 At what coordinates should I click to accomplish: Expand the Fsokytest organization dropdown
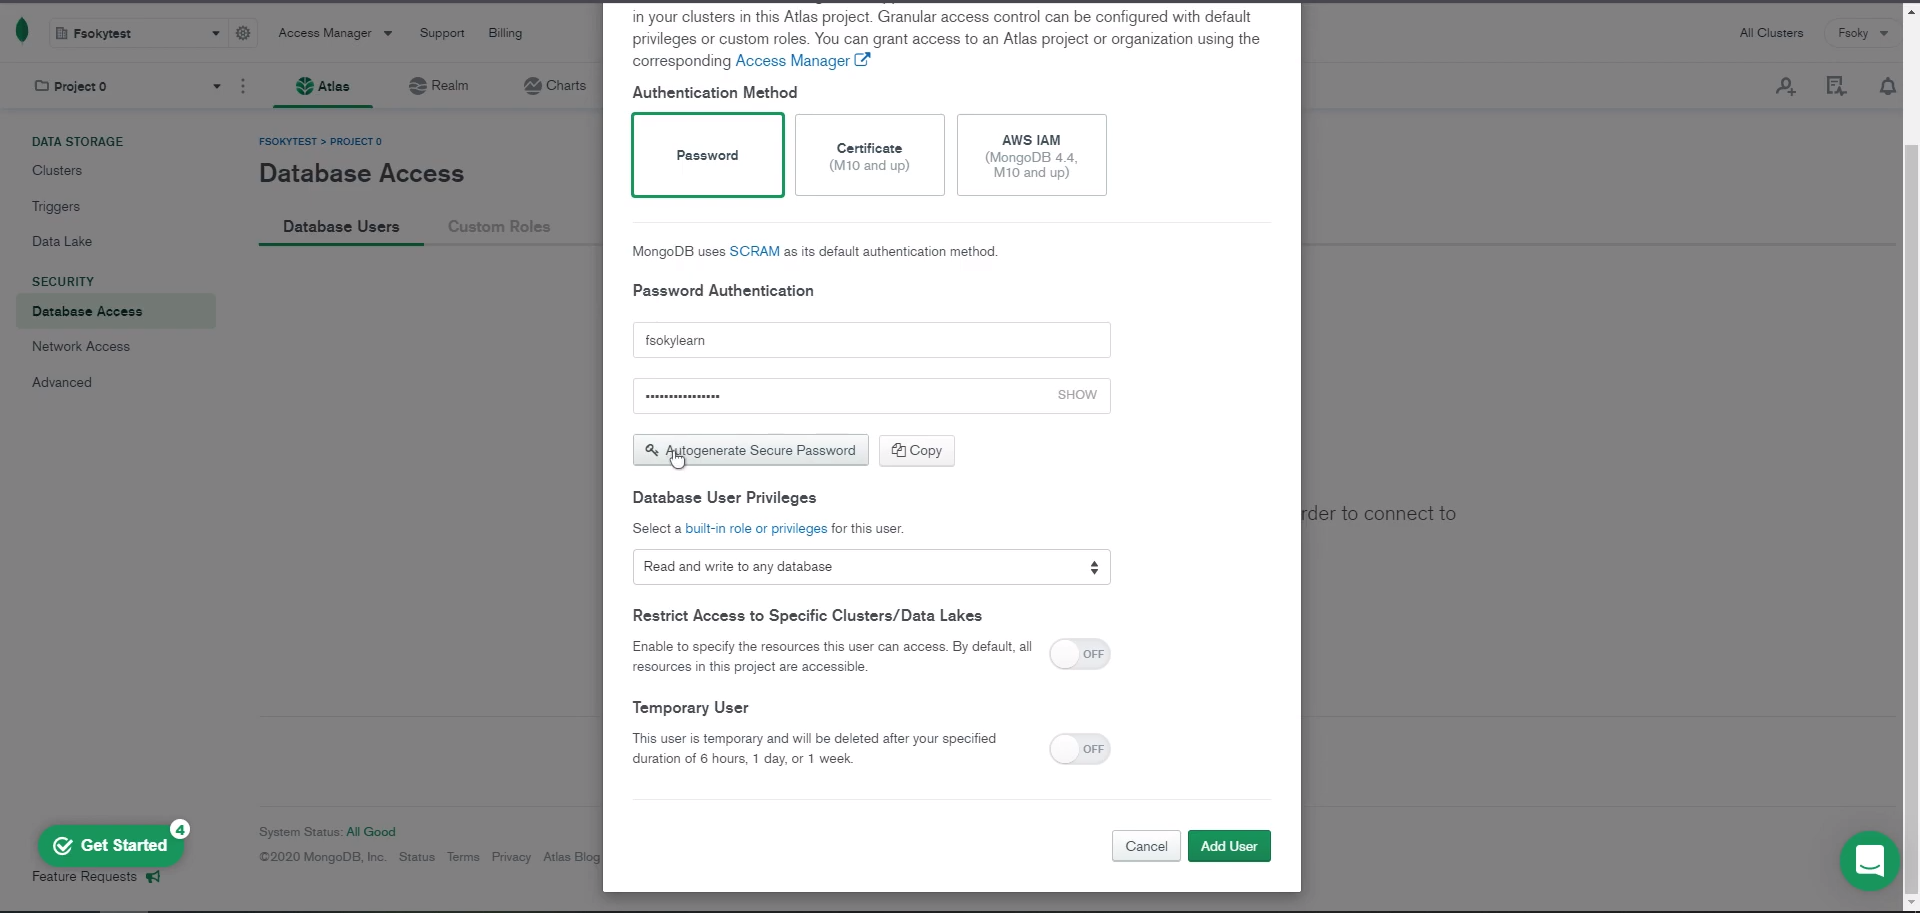pos(138,33)
